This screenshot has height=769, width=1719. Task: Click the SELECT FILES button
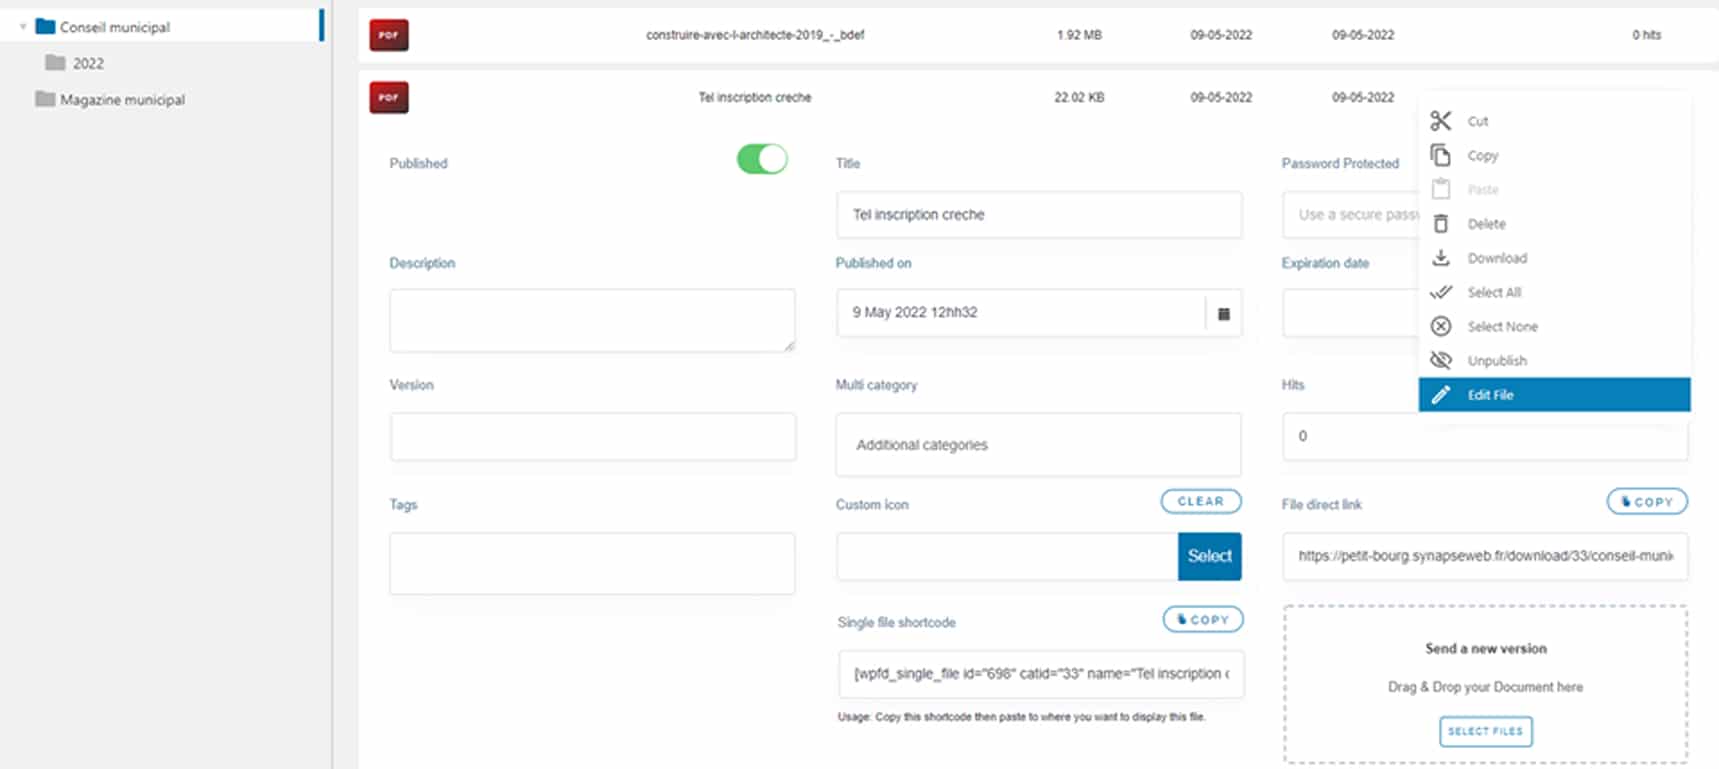pos(1485,731)
